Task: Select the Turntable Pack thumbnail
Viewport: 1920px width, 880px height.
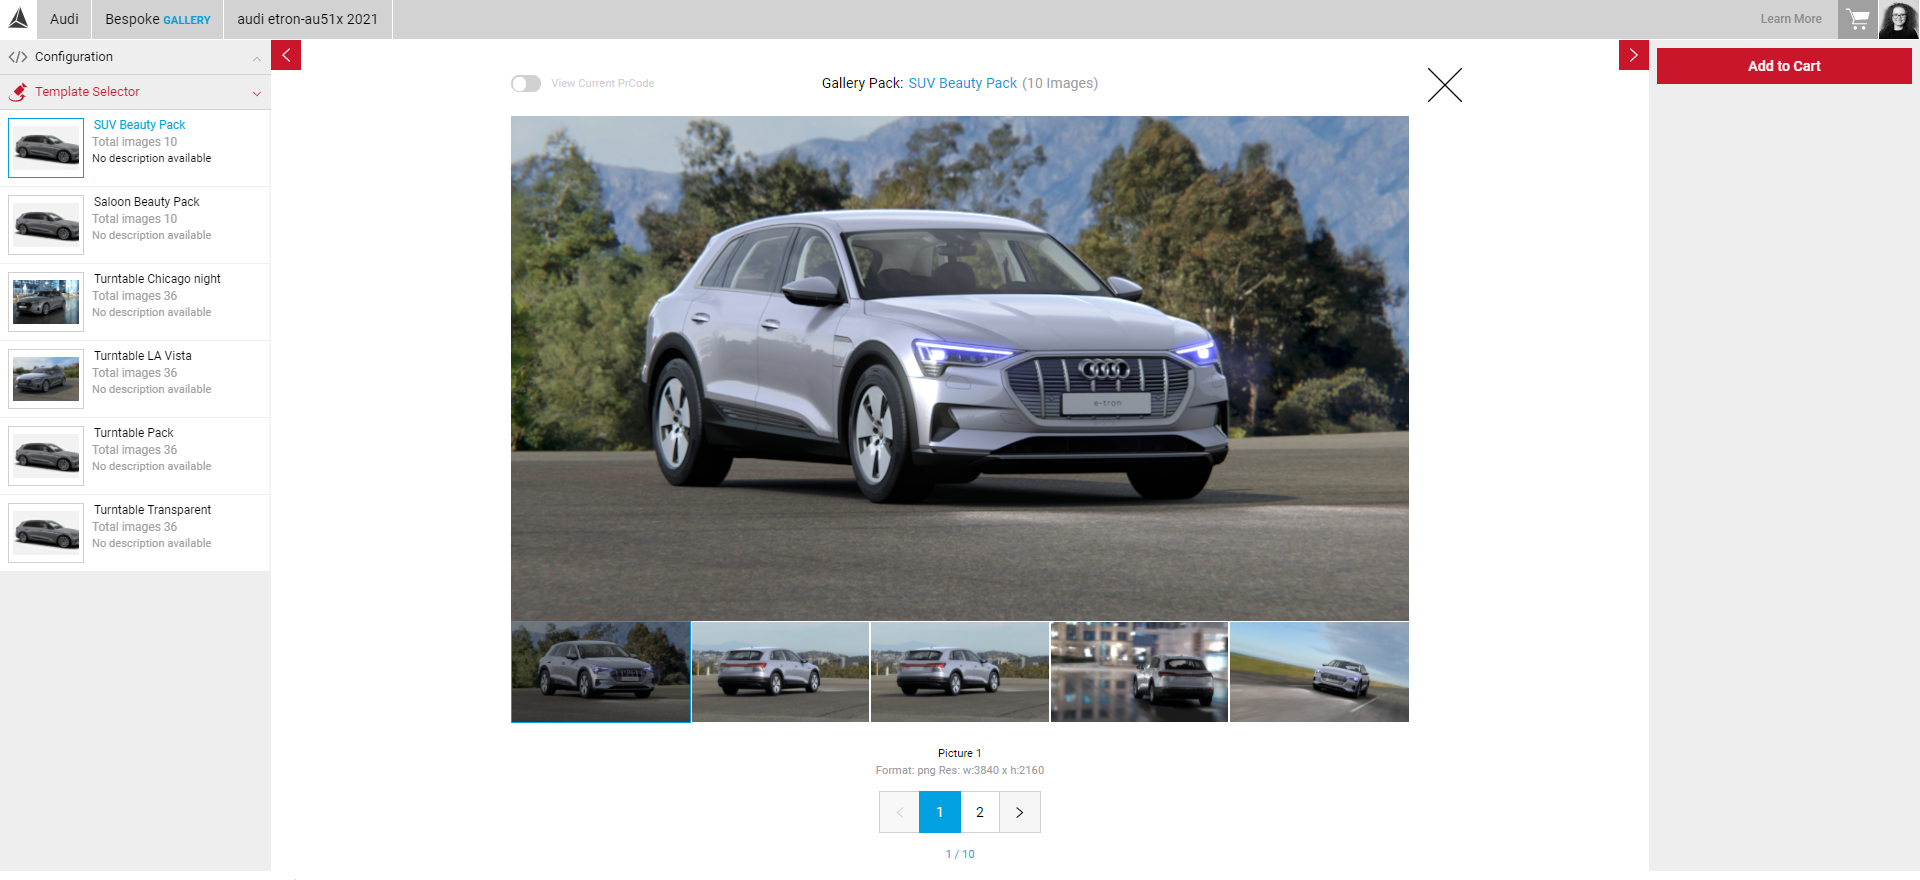Action: 46,456
